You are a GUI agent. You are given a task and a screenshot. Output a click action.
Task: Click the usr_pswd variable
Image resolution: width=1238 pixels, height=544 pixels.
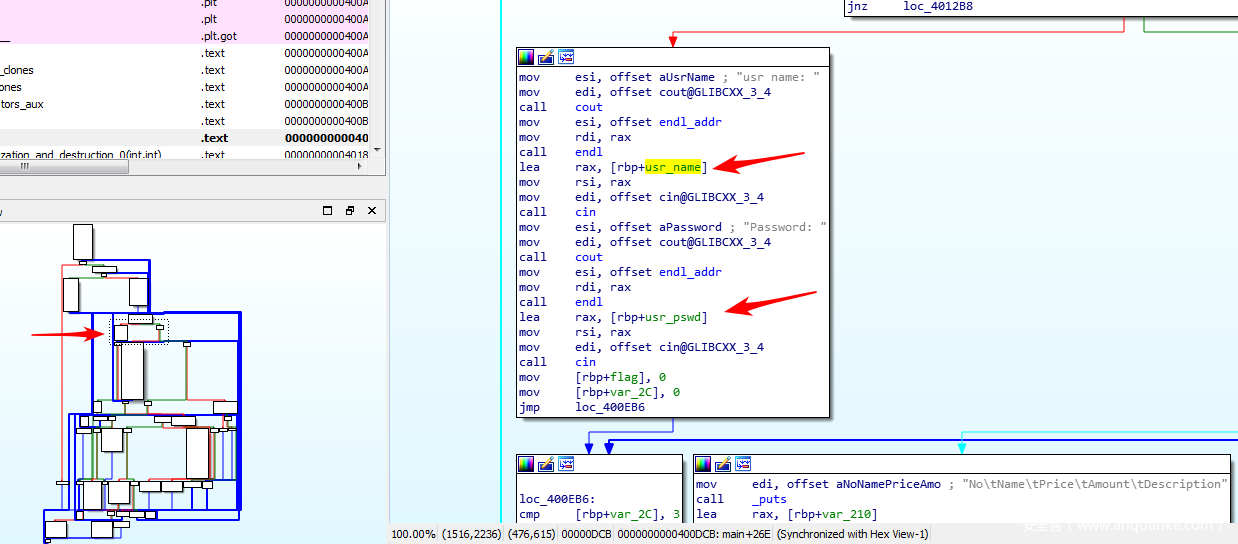(x=673, y=317)
